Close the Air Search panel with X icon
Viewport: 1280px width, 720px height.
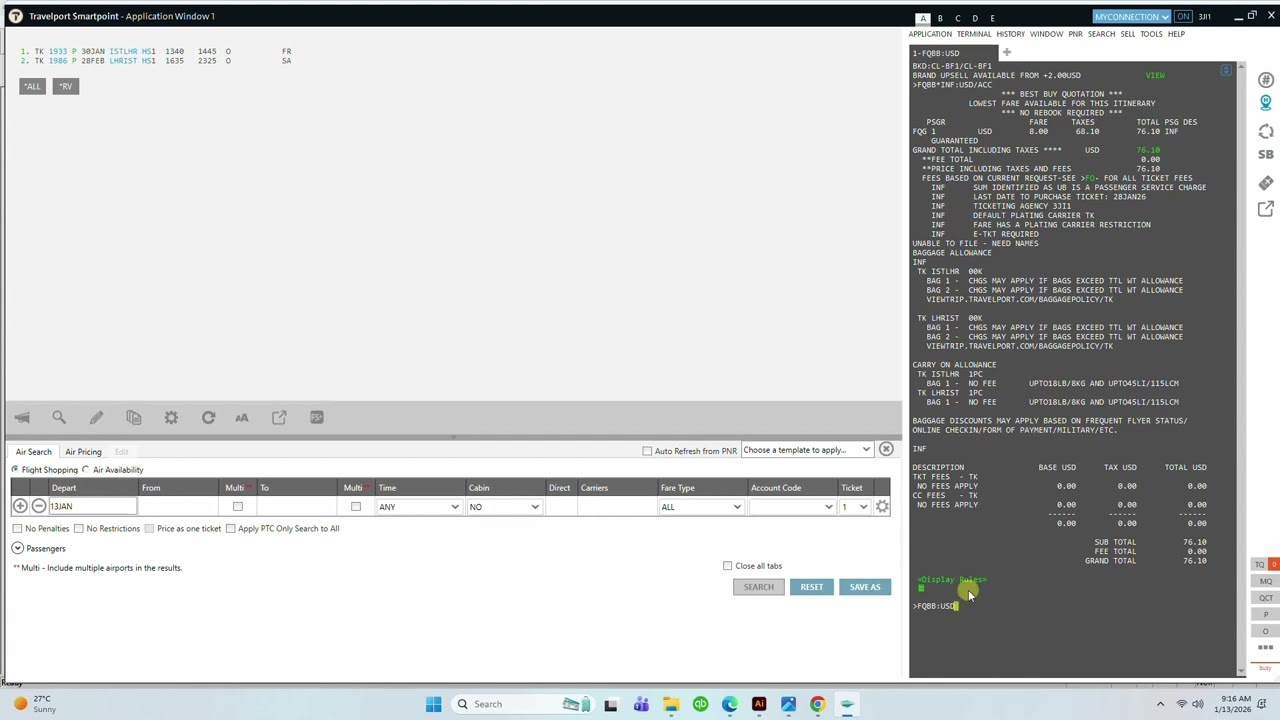[x=886, y=450]
